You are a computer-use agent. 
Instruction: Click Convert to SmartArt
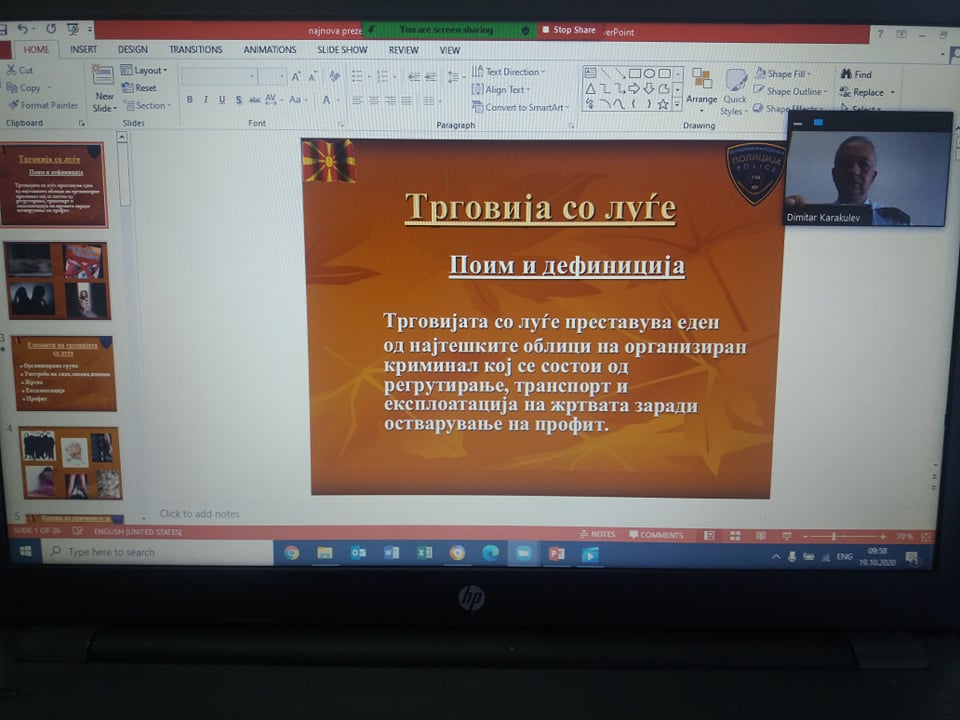coord(520,107)
